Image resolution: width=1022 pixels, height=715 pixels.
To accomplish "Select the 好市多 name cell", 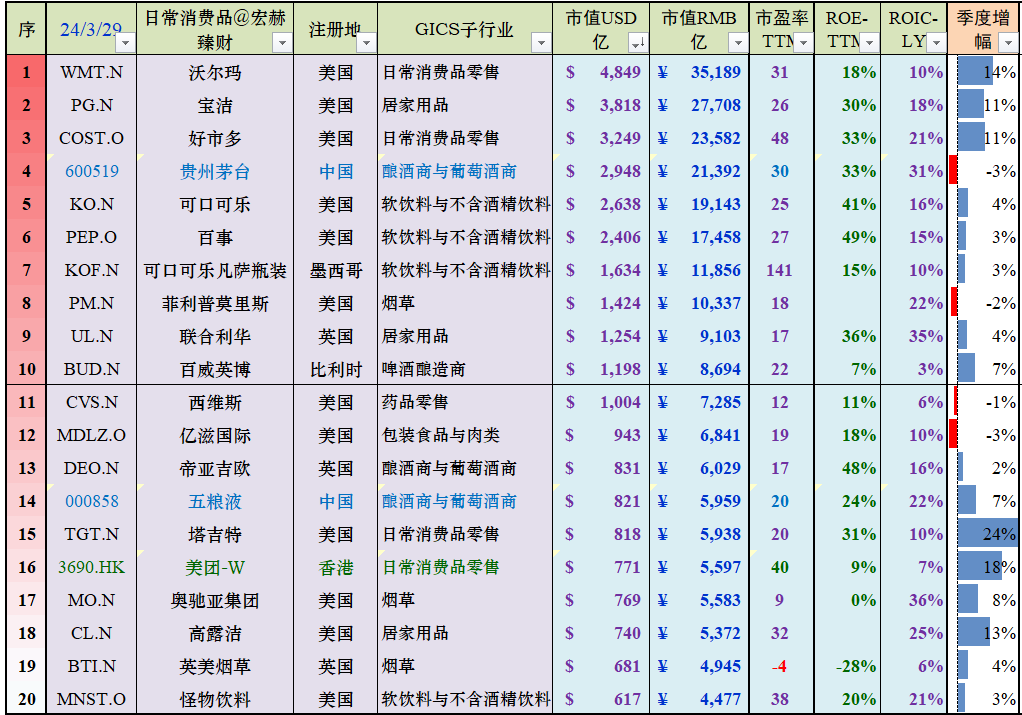I will [x=215, y=138].
